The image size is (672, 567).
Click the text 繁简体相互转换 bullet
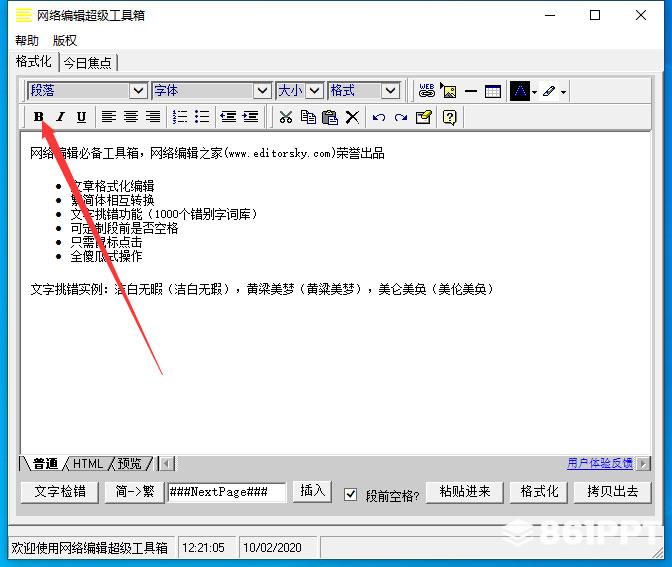(112, 200)
